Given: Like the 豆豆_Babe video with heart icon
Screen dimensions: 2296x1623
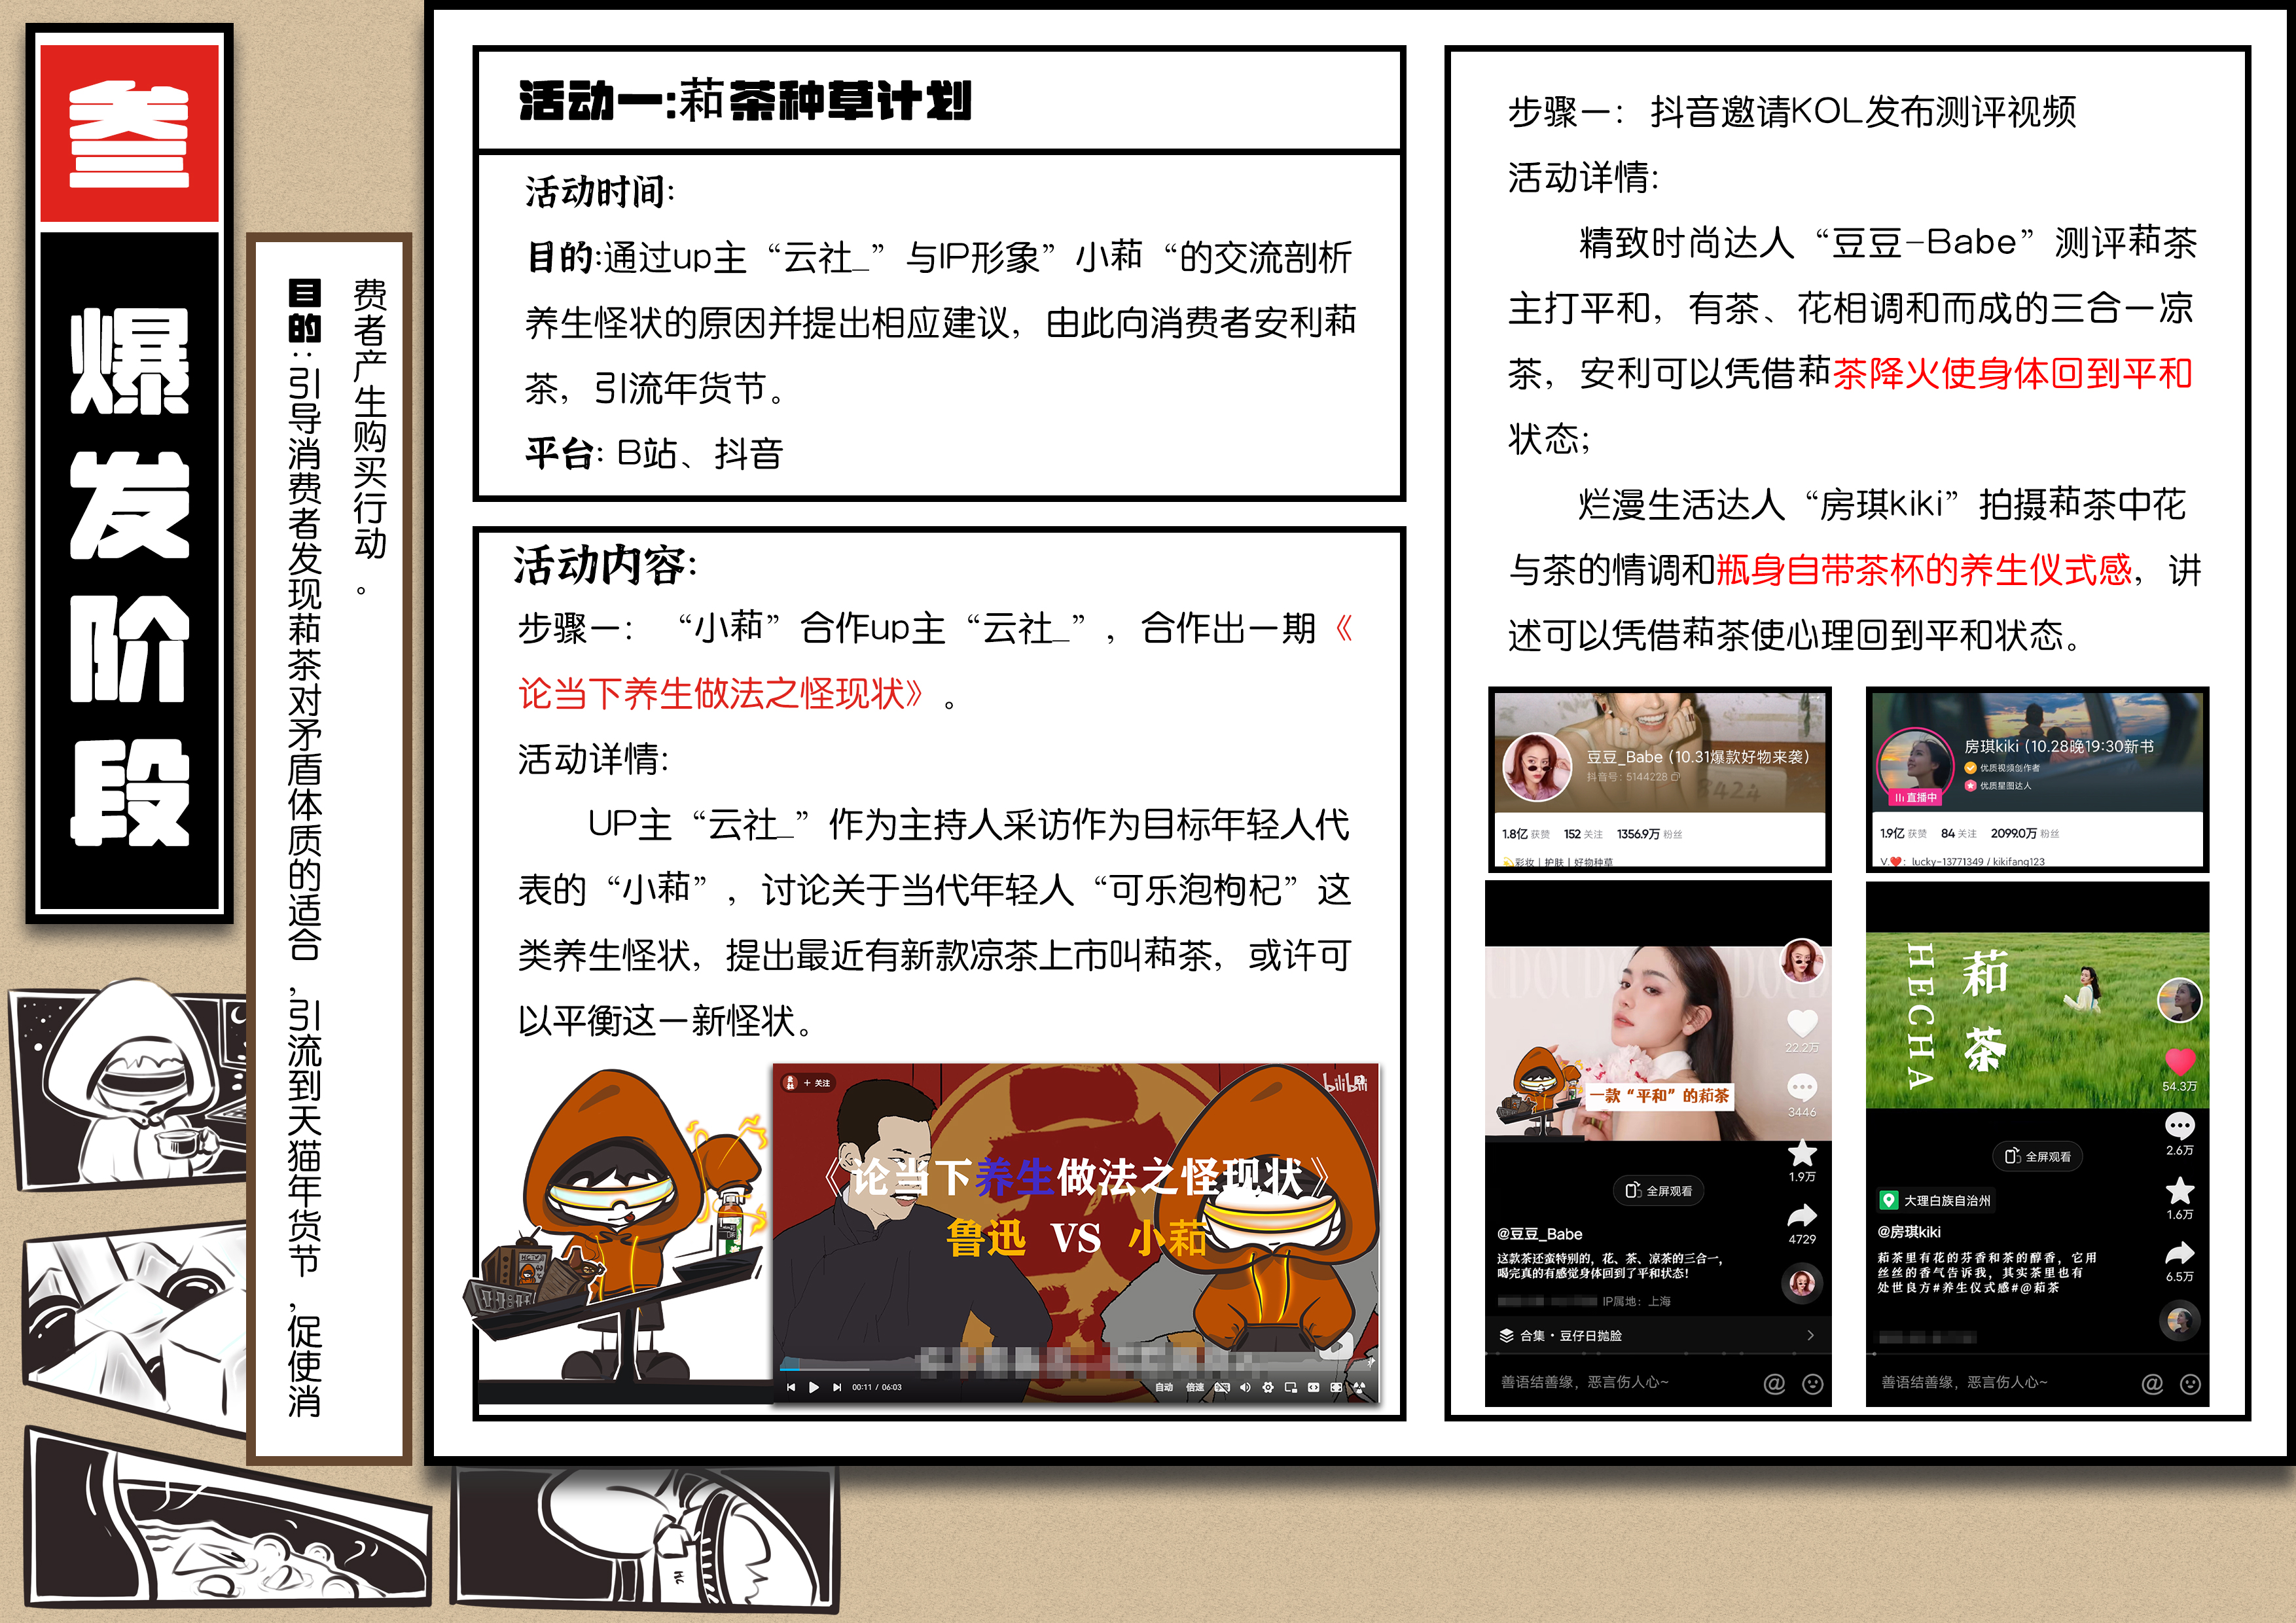Looking at the screenshot, I should coord(1802,1023).
